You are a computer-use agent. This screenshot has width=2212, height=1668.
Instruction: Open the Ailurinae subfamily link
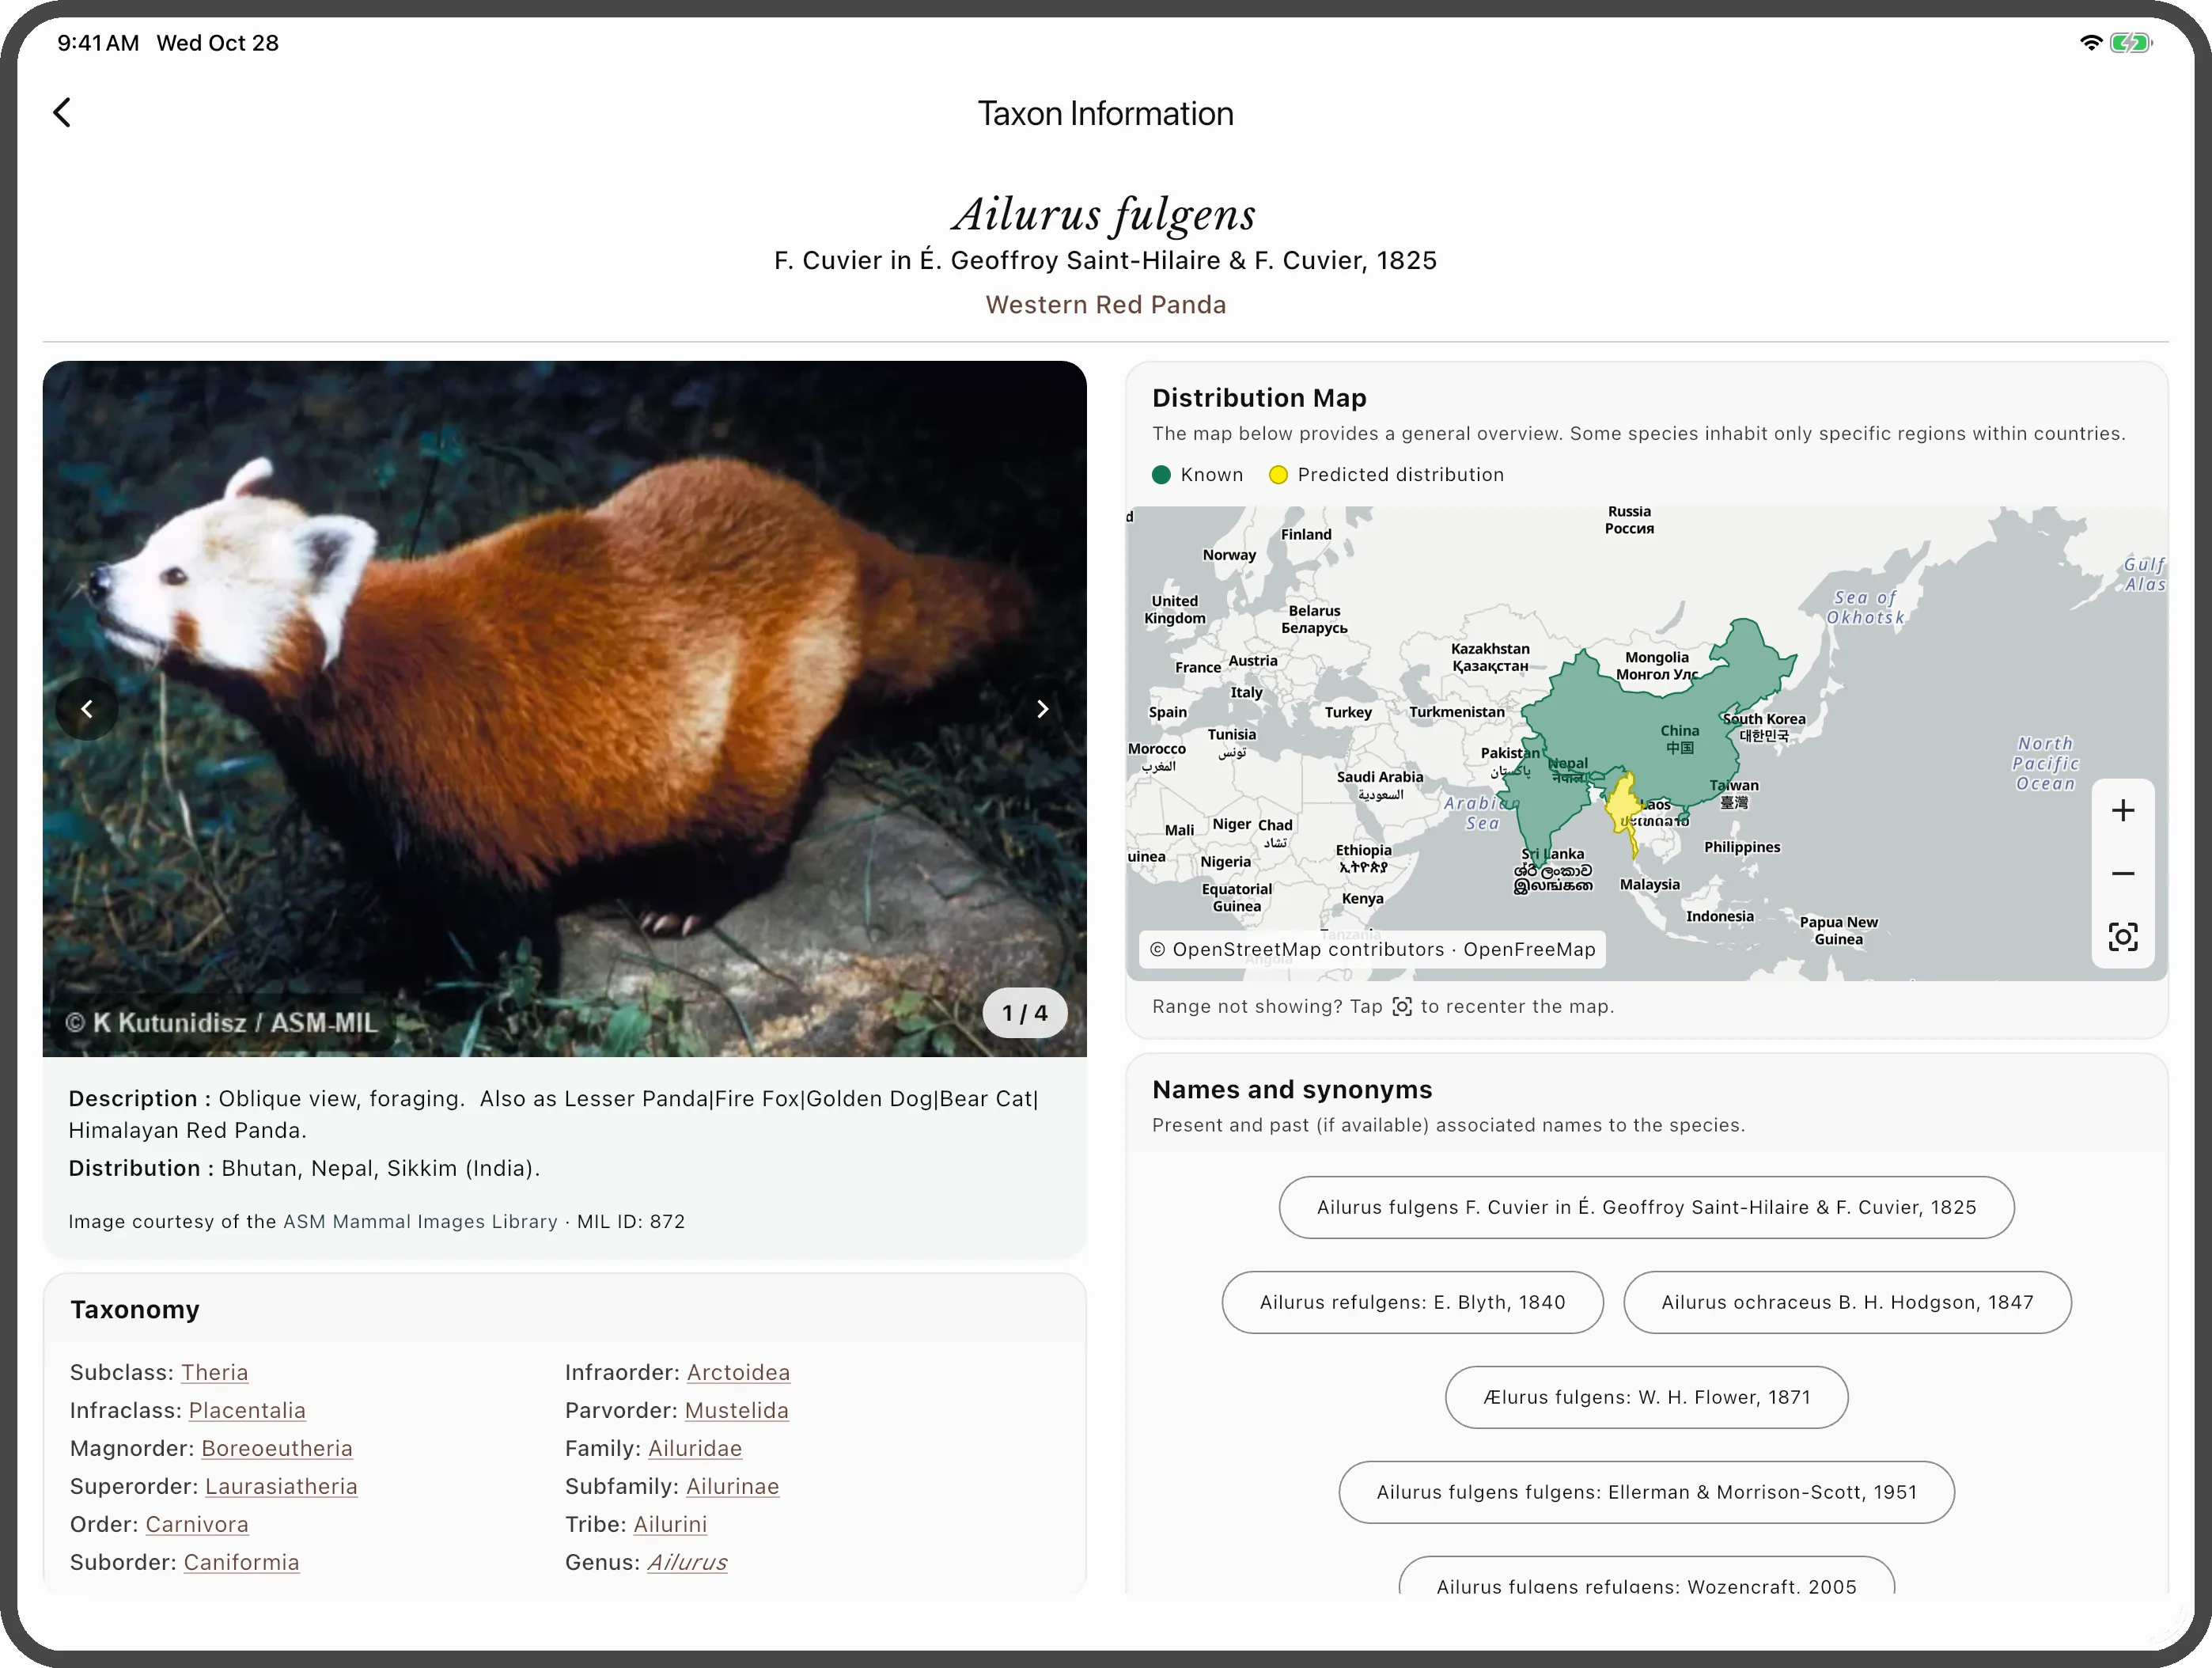pos(732,1486)
